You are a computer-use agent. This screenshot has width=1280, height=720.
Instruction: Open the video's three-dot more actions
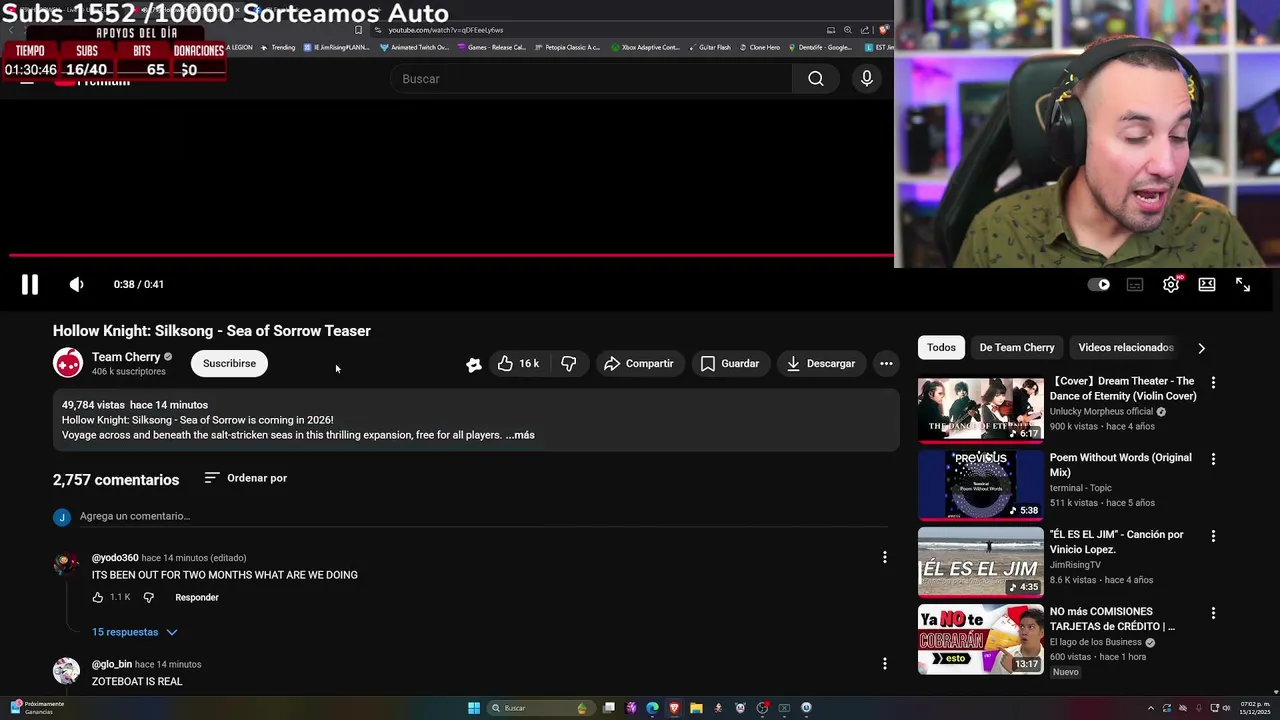click(x=886, y=363)
